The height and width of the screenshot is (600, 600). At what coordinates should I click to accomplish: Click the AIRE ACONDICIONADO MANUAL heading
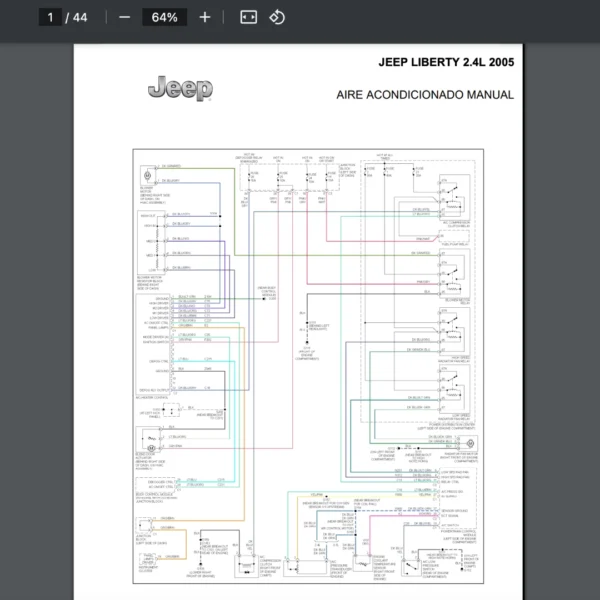(x=425, y=95)
